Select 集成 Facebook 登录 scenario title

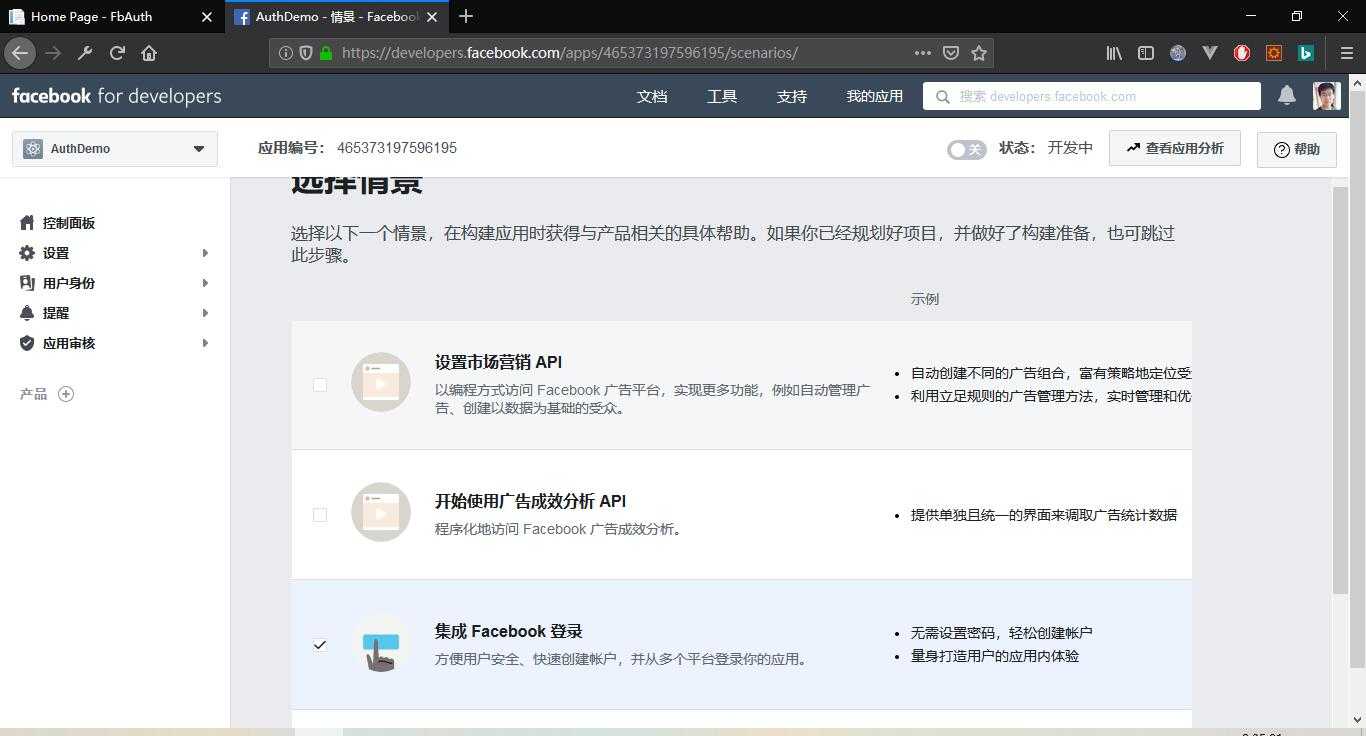pos(508,631)
